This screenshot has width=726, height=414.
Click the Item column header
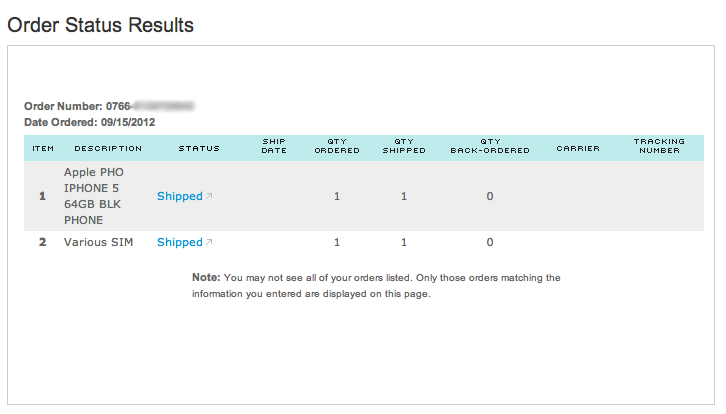(x=43, y=149)
